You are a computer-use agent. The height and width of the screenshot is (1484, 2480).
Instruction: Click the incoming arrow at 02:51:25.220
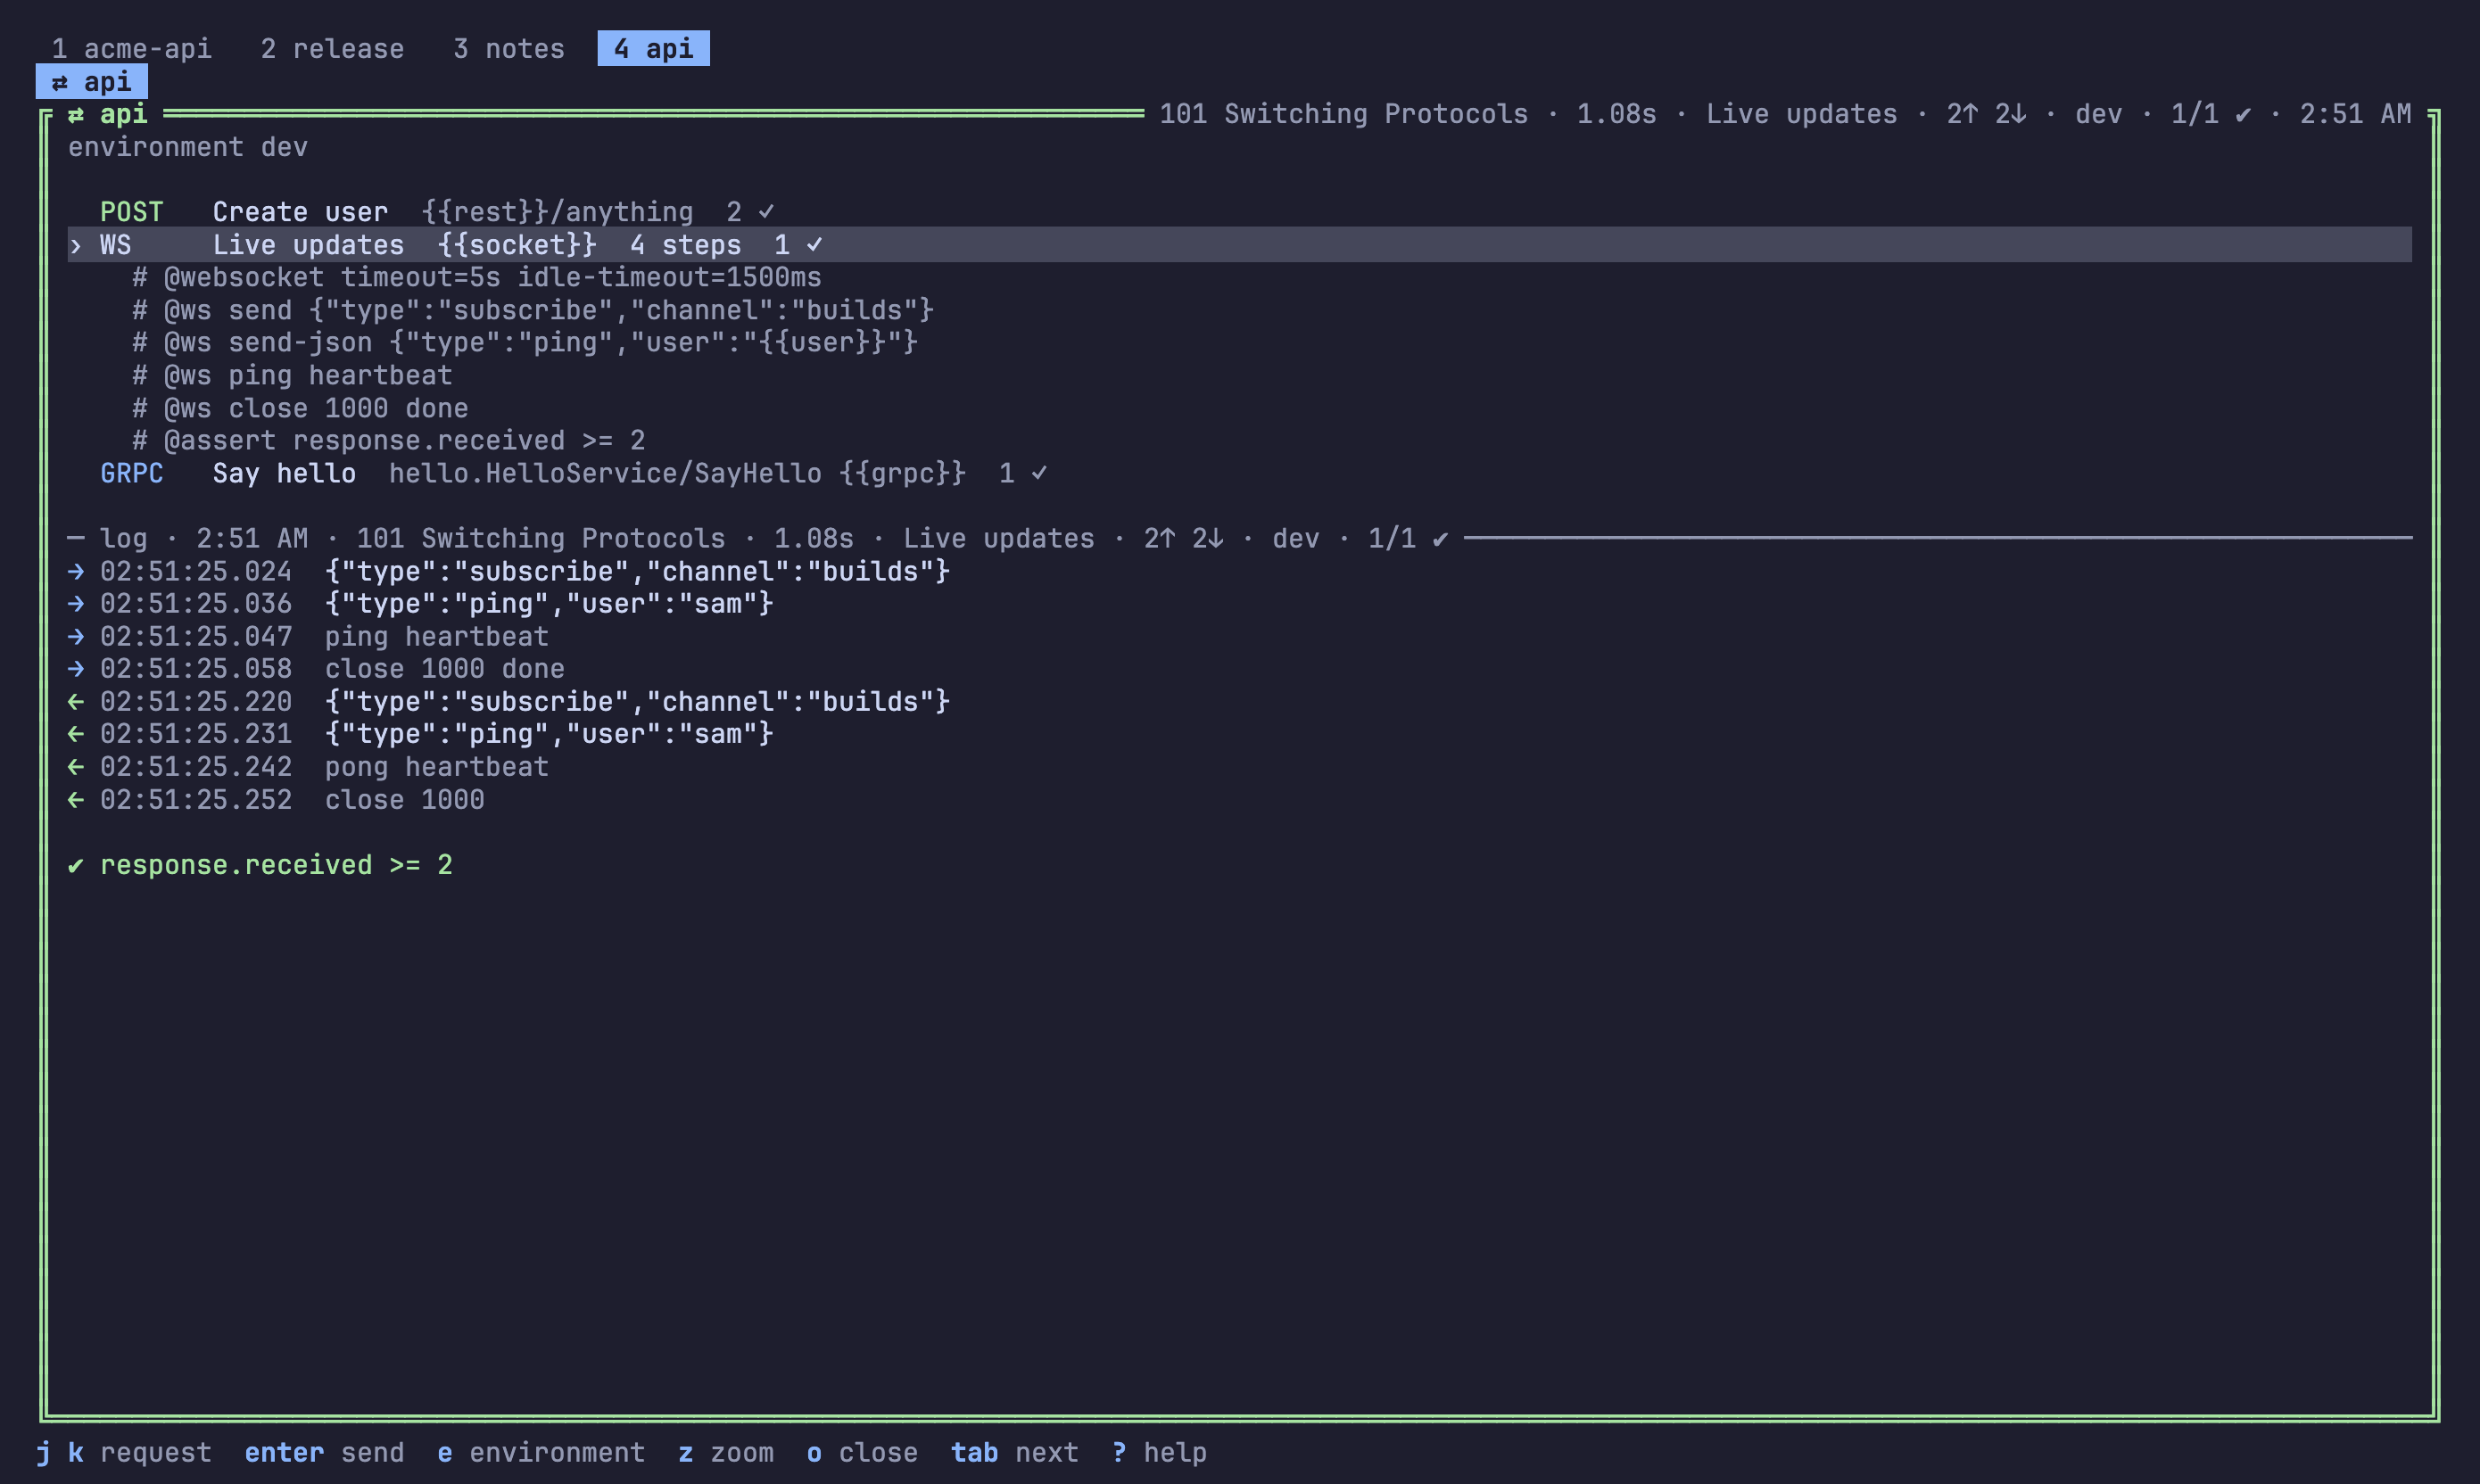76,701
